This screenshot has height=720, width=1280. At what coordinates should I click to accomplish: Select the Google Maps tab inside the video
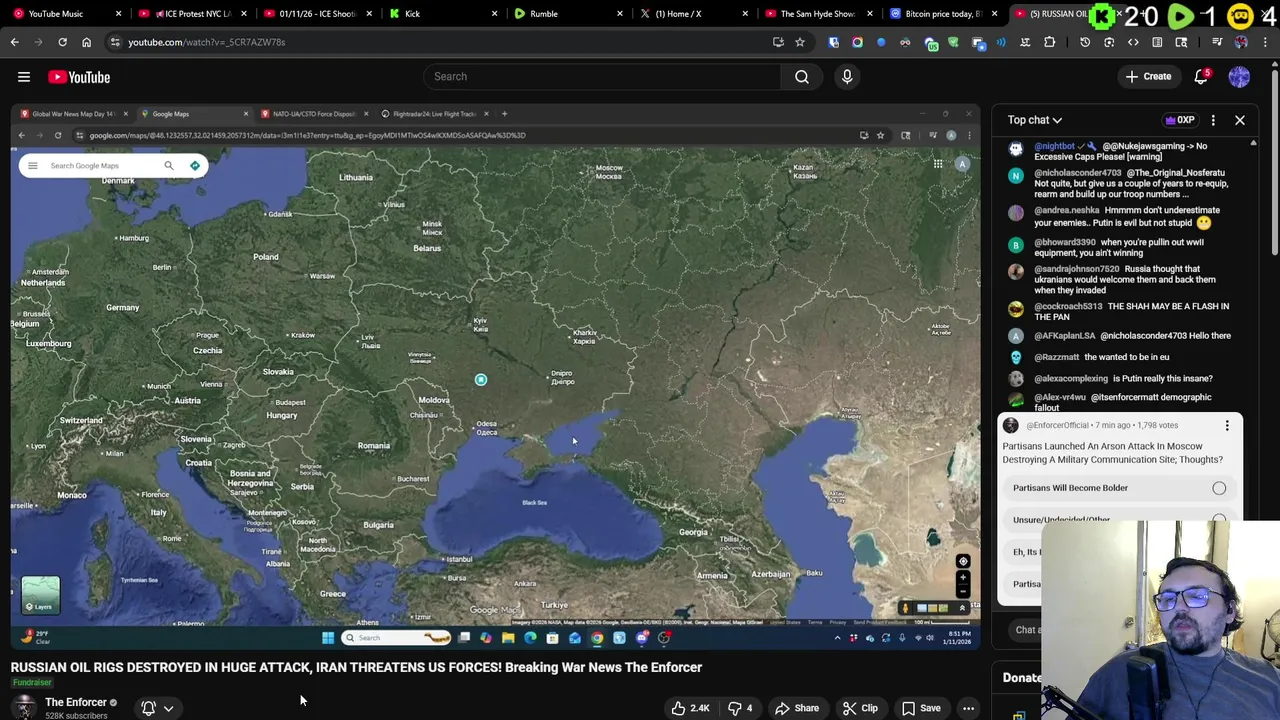click(x=193, y=114)
